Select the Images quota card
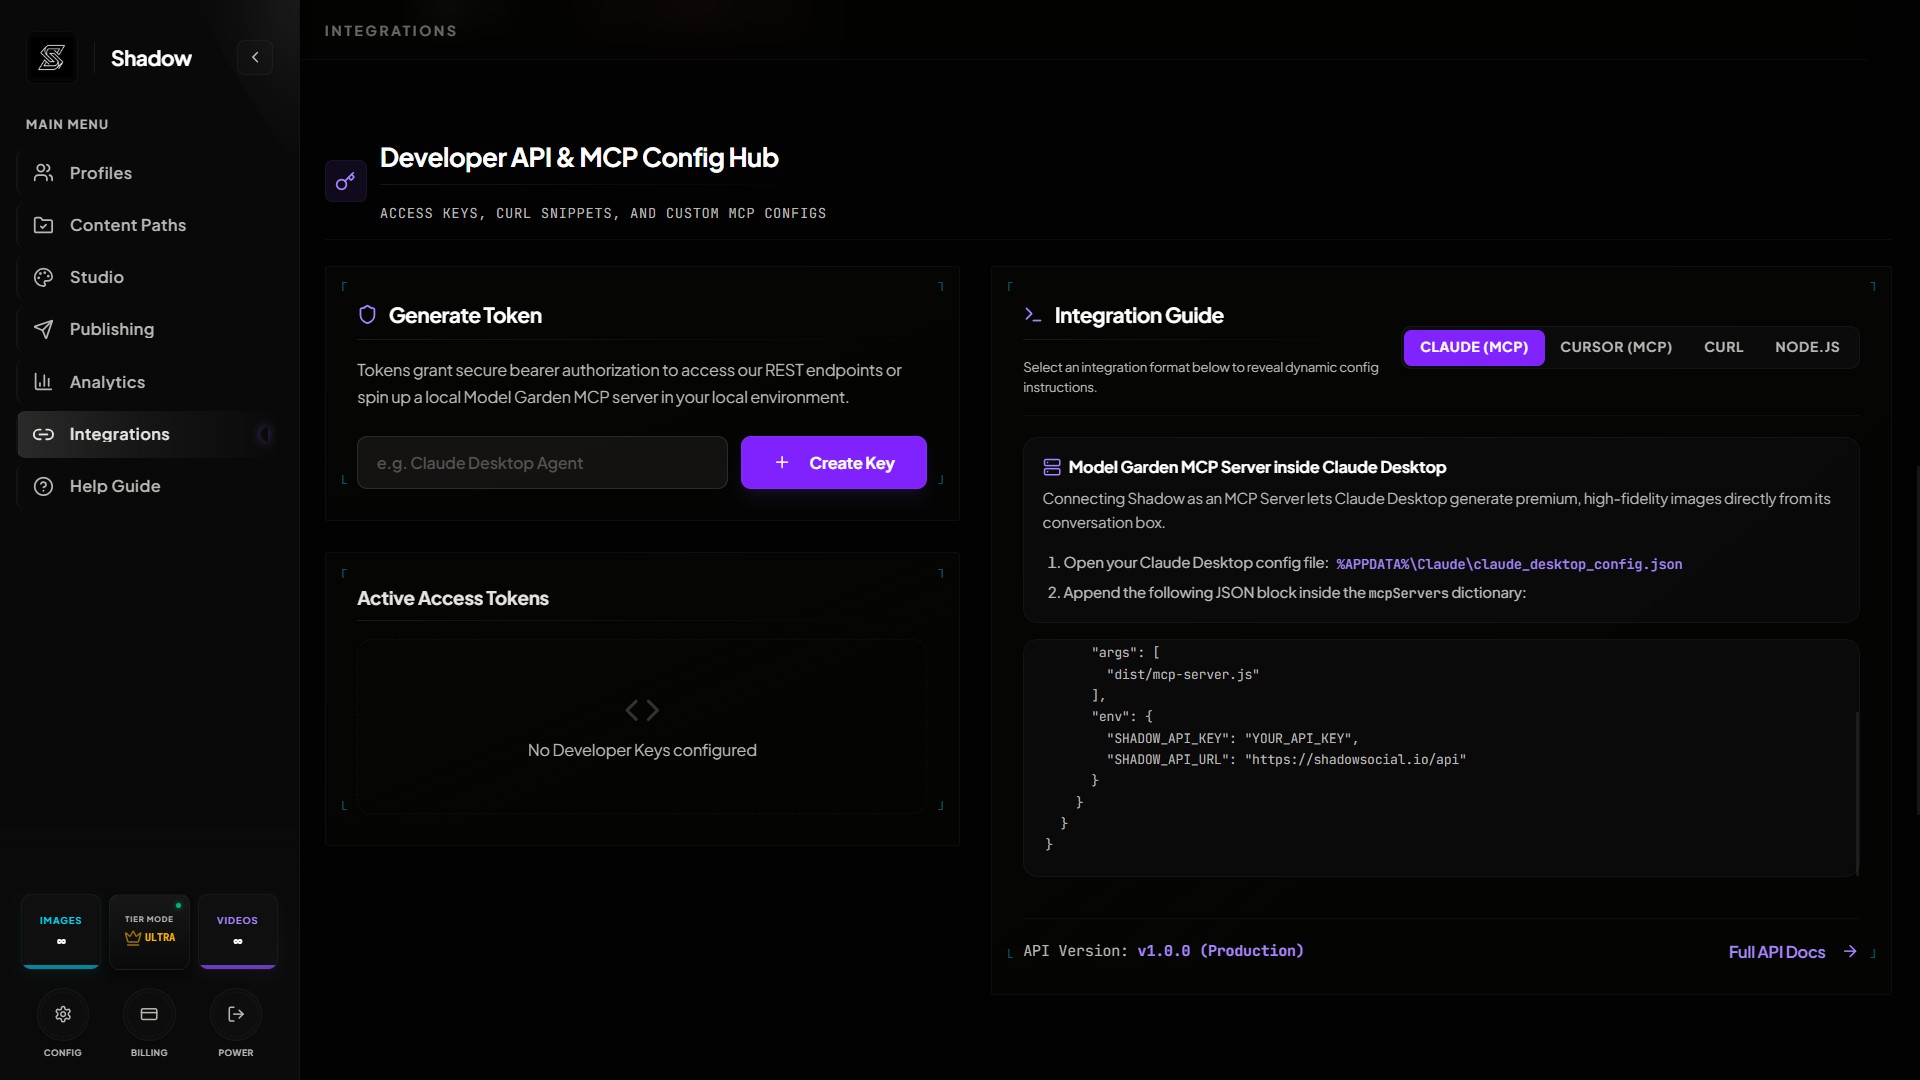The width and height of the screenshot is (1920, 1080). (x=61, y=931)
